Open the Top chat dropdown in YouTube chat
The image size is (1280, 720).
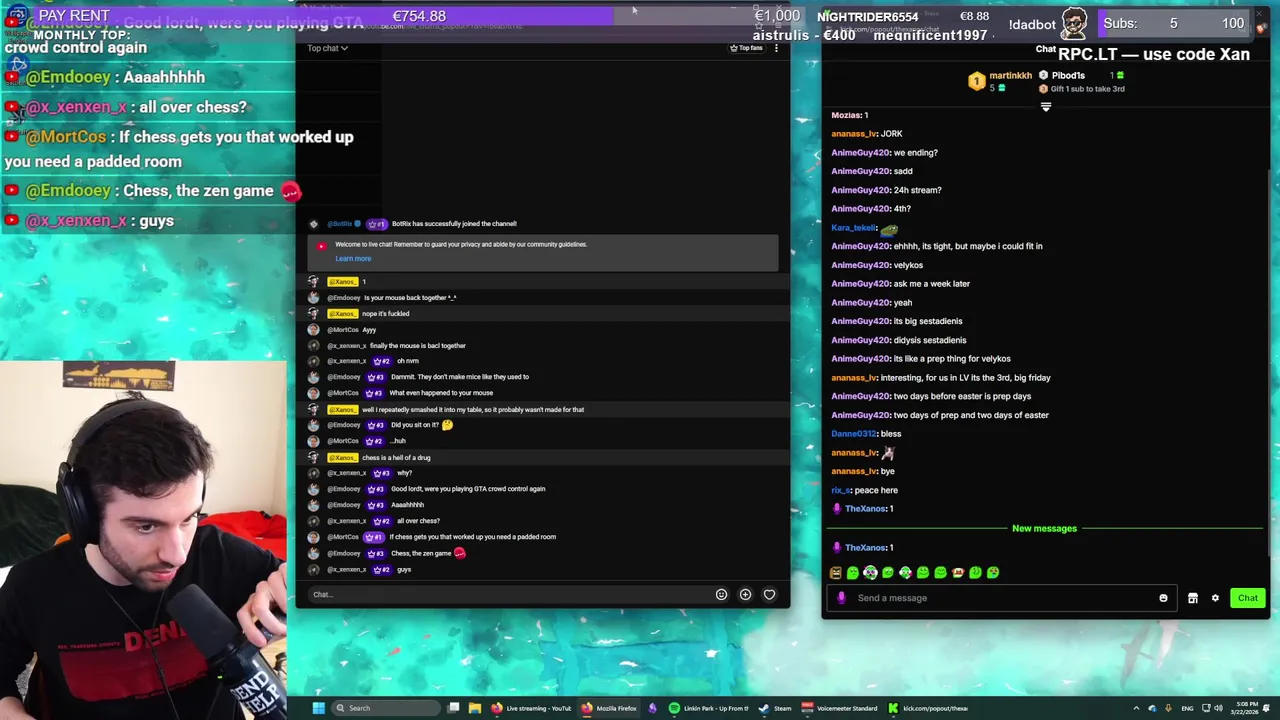(x=327, y=48)
